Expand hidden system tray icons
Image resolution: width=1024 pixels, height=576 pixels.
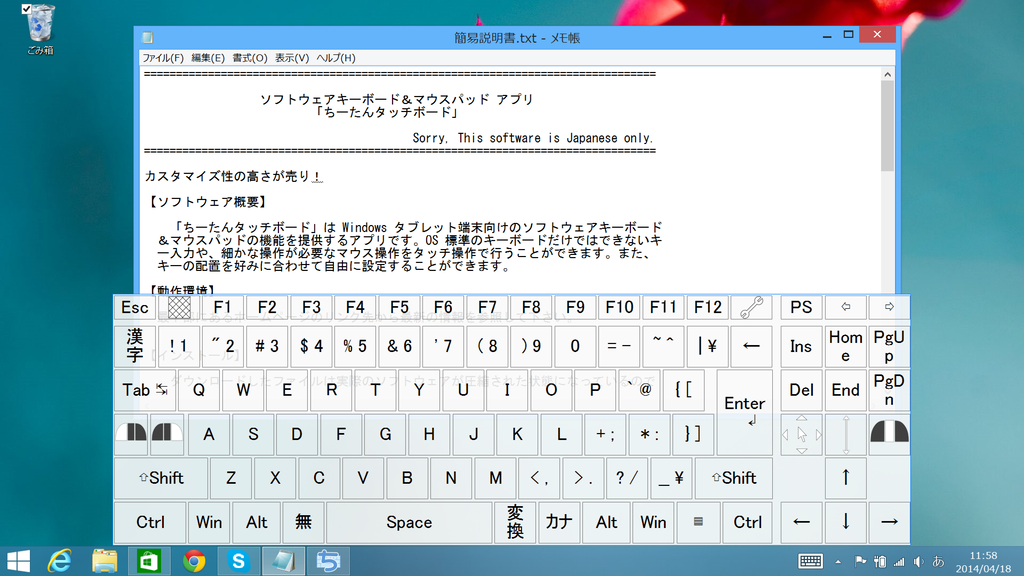point(838,562)
